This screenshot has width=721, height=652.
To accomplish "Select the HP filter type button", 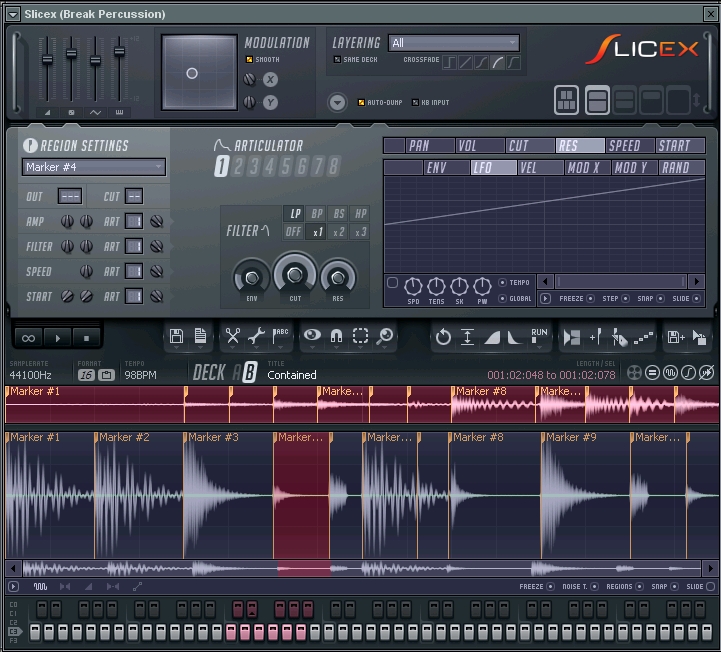I will point(360,214).
